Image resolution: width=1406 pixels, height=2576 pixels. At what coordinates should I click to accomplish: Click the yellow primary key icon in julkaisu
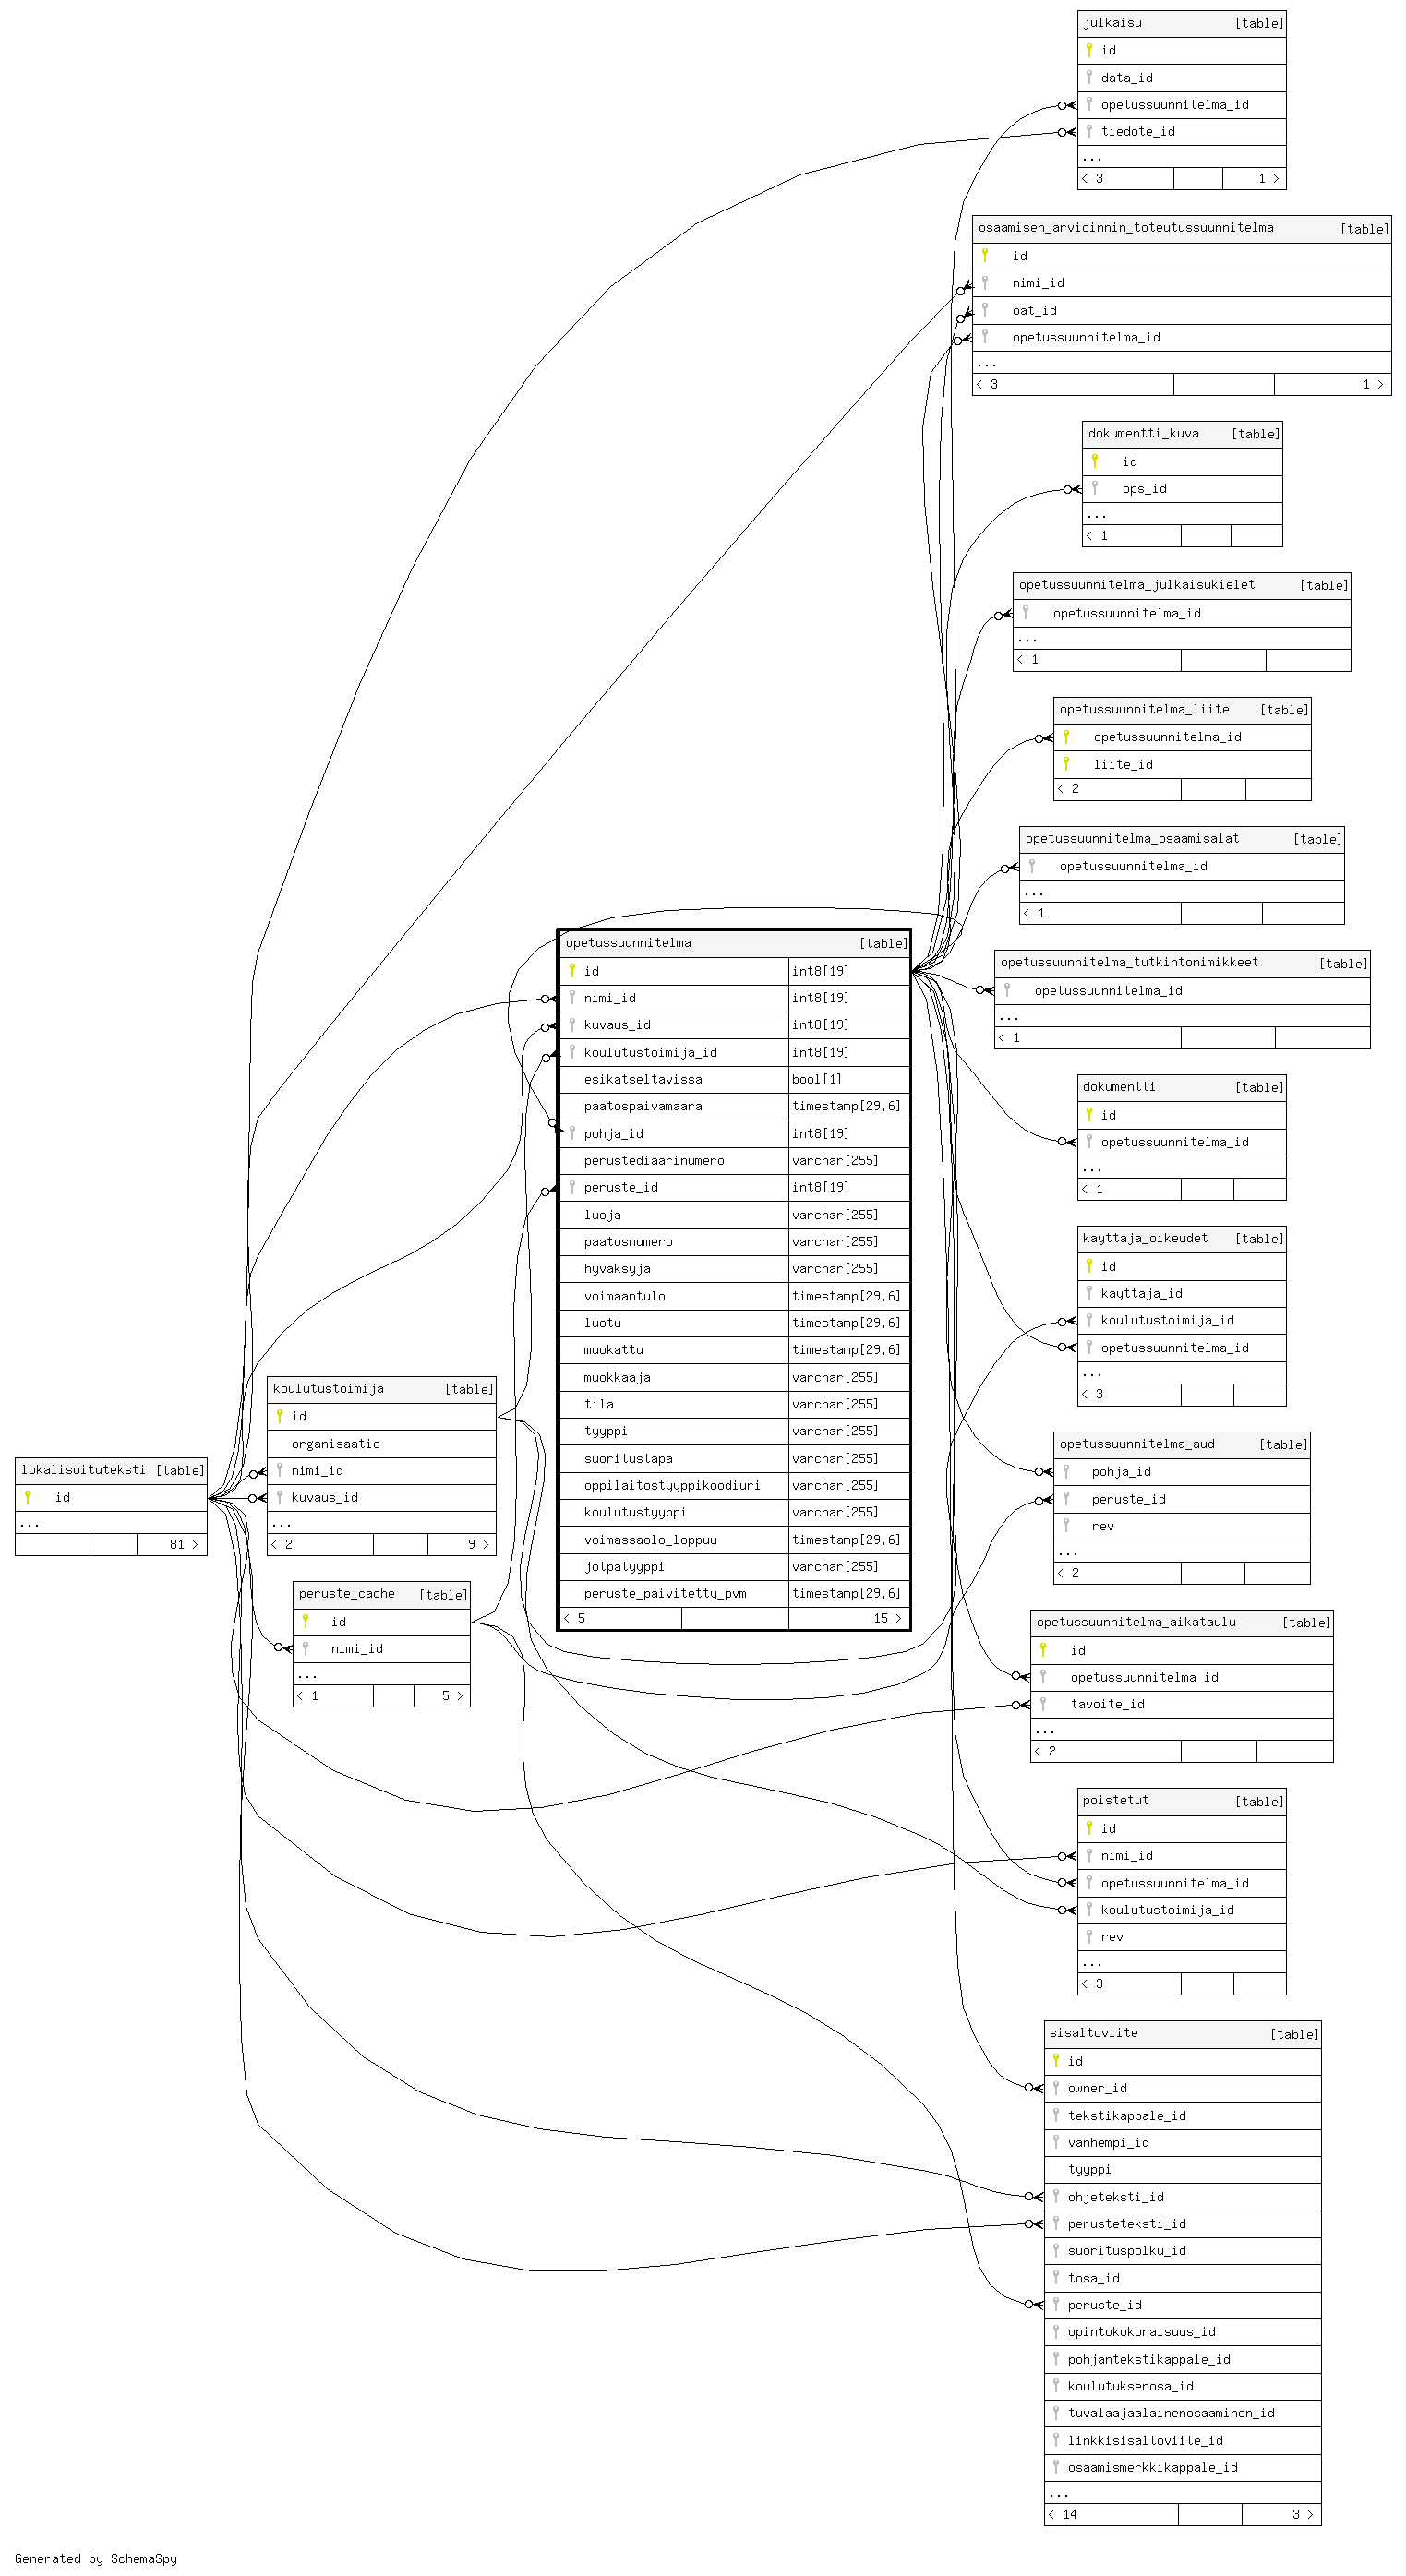pos(1088,50)
